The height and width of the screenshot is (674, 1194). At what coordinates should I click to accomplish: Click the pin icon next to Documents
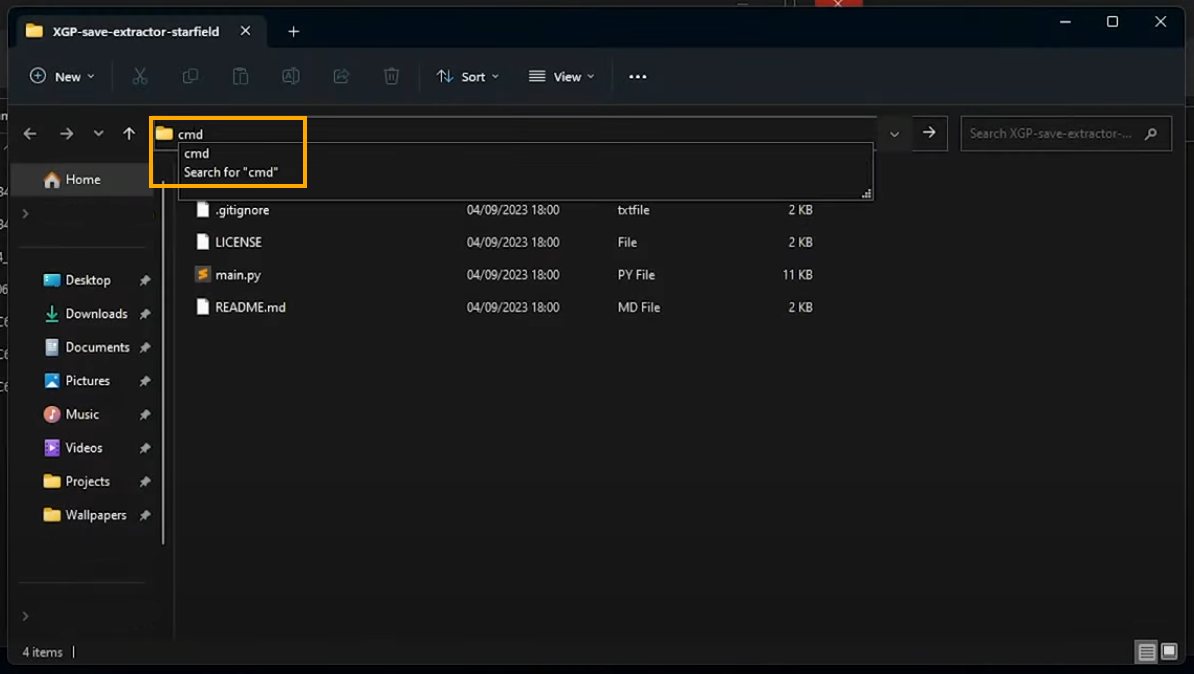[145, 348]
